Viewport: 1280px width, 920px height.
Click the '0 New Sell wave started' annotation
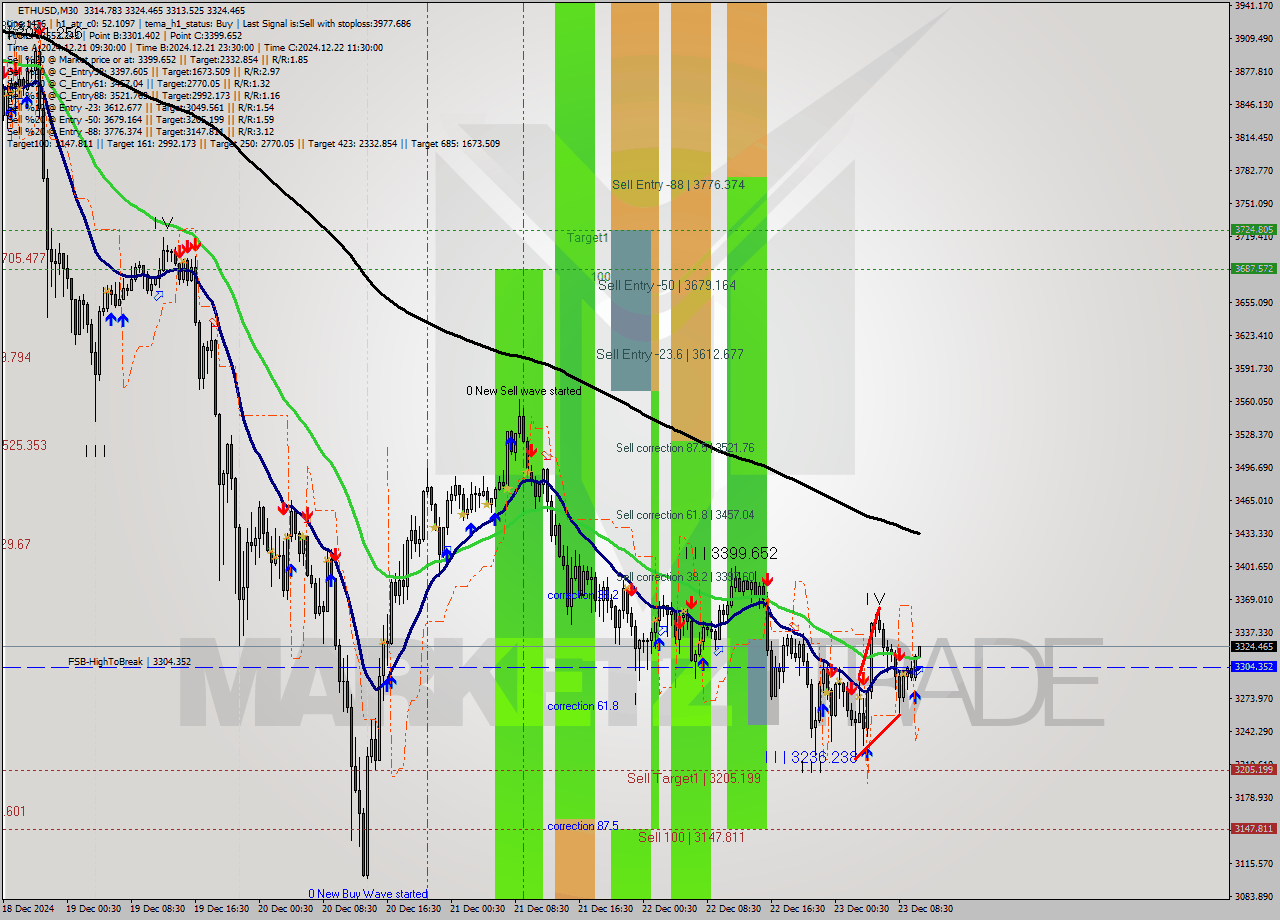pyautogui.click(x=524, y=391)
